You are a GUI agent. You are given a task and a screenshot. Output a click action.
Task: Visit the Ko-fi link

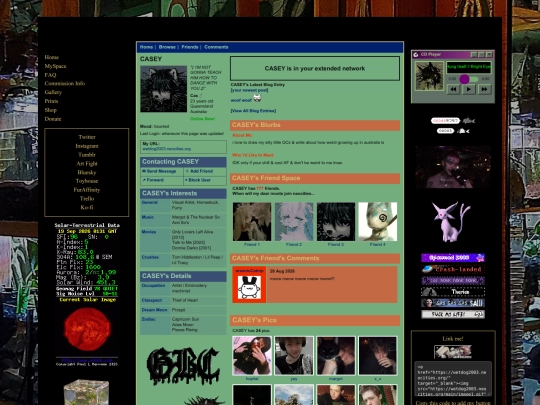87,207
